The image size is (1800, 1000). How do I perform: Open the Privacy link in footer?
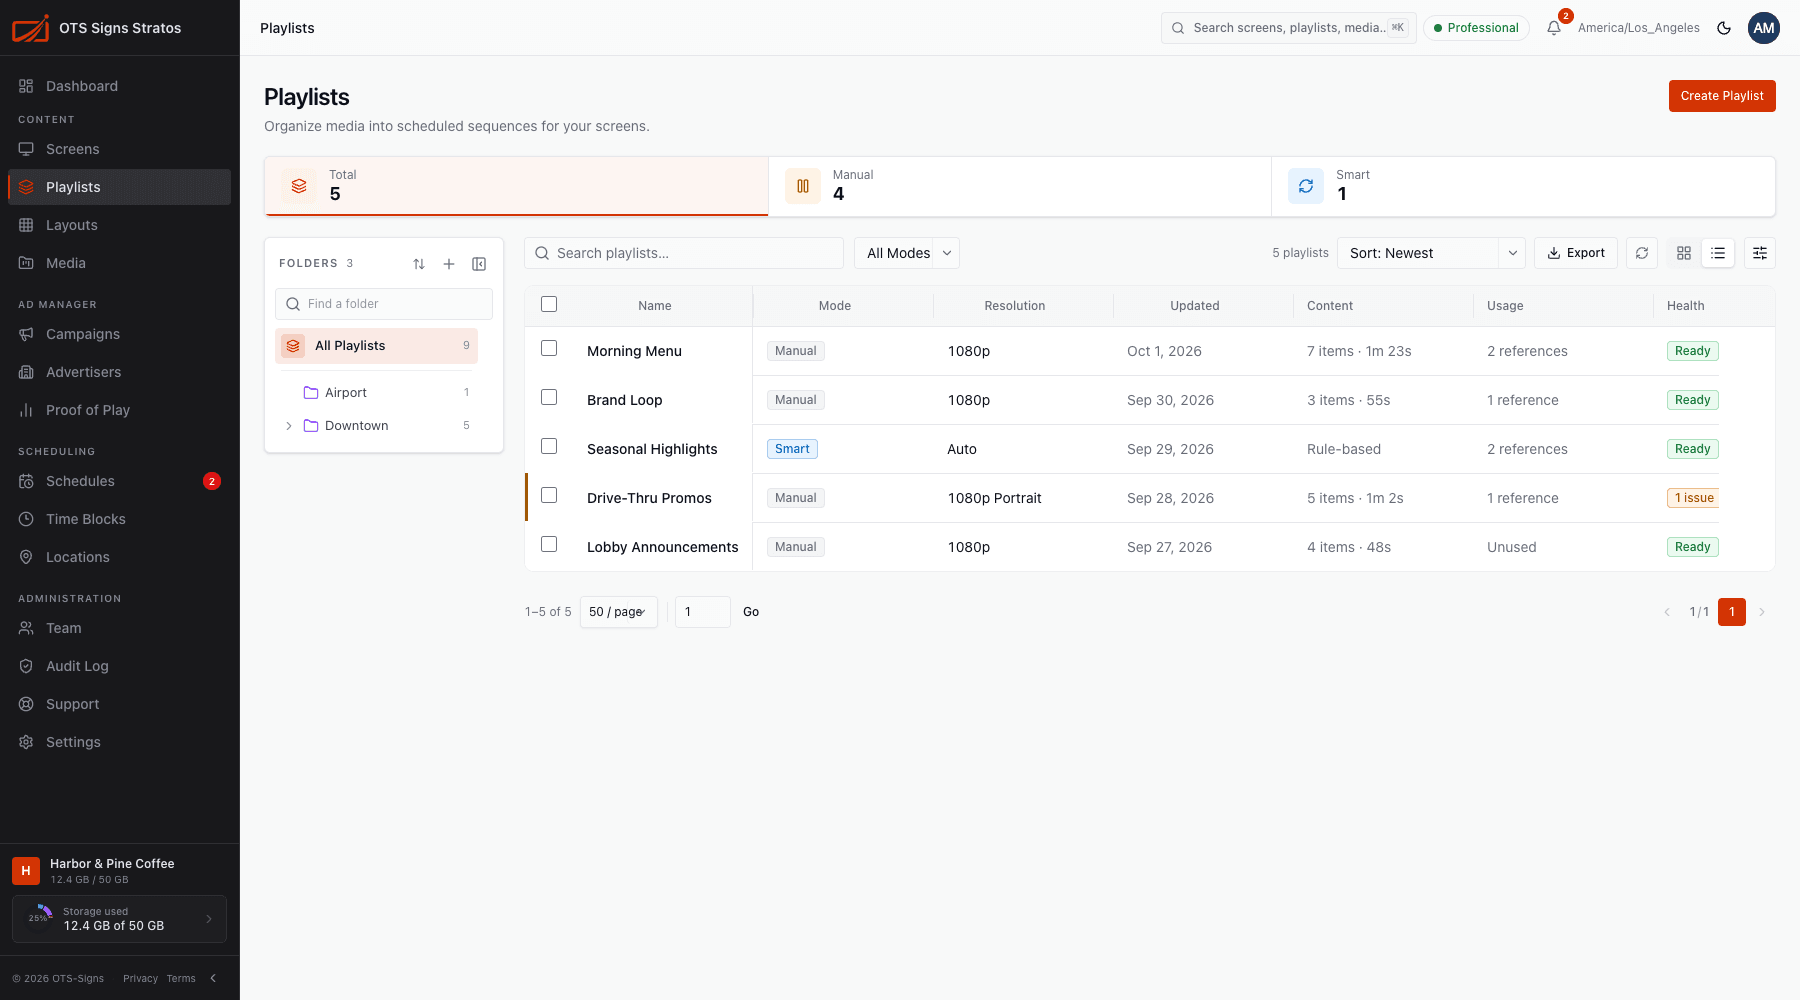coord(140,978)
